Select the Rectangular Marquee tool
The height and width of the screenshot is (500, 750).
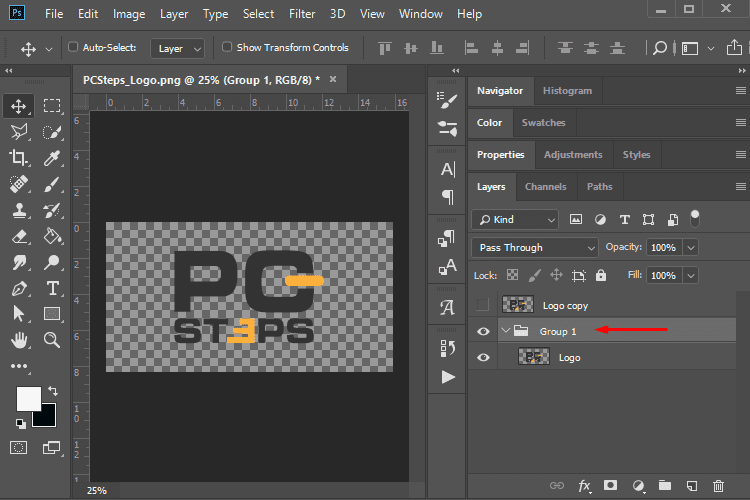(x=52, y=106)
